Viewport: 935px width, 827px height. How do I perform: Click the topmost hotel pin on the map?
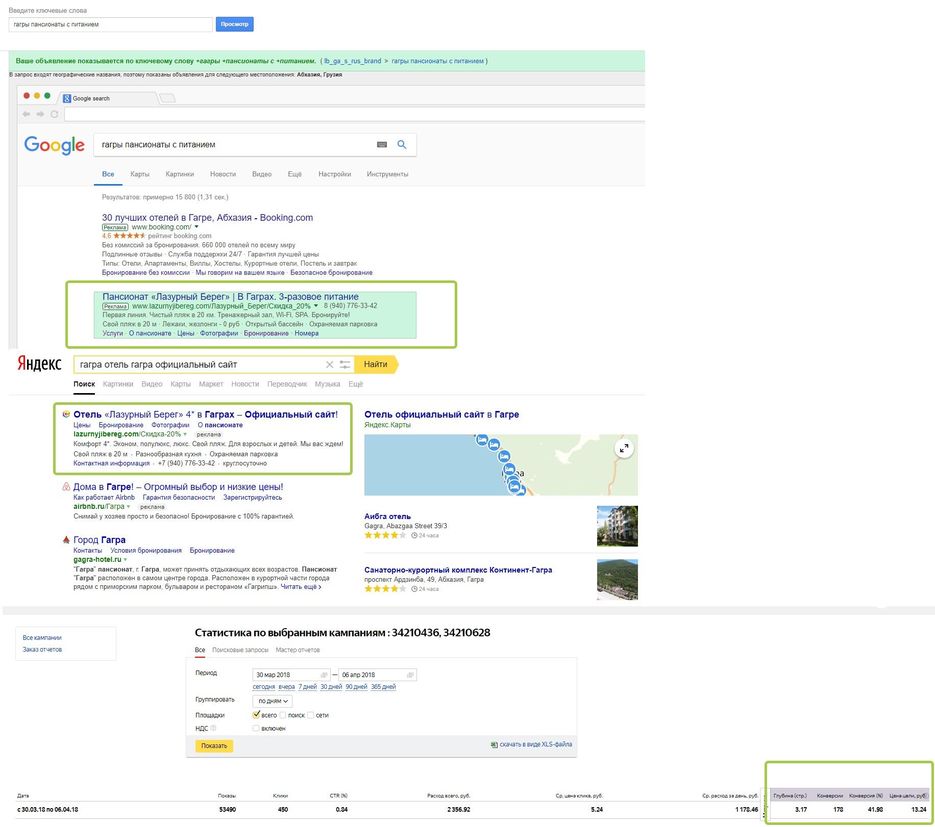[482, 440]
